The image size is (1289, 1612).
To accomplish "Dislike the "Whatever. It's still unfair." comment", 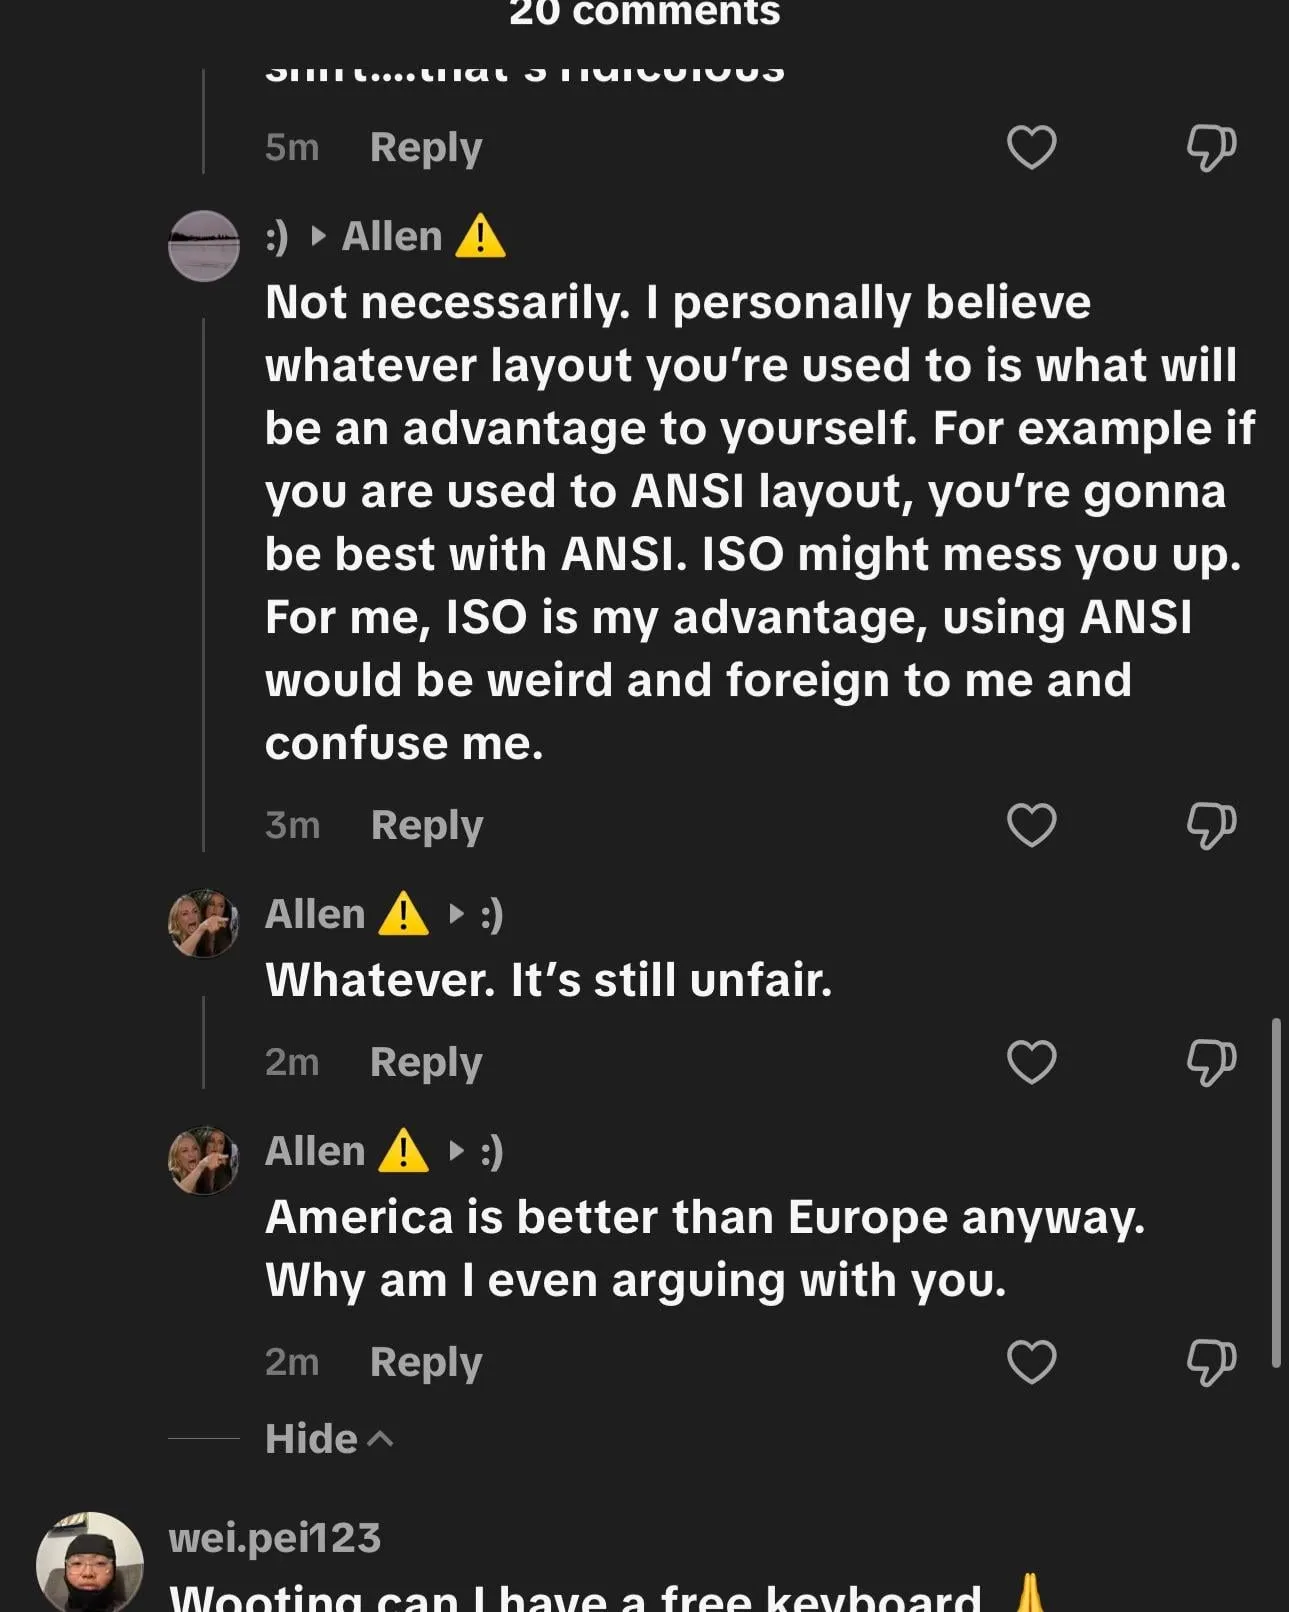I will [1211, 1062].
